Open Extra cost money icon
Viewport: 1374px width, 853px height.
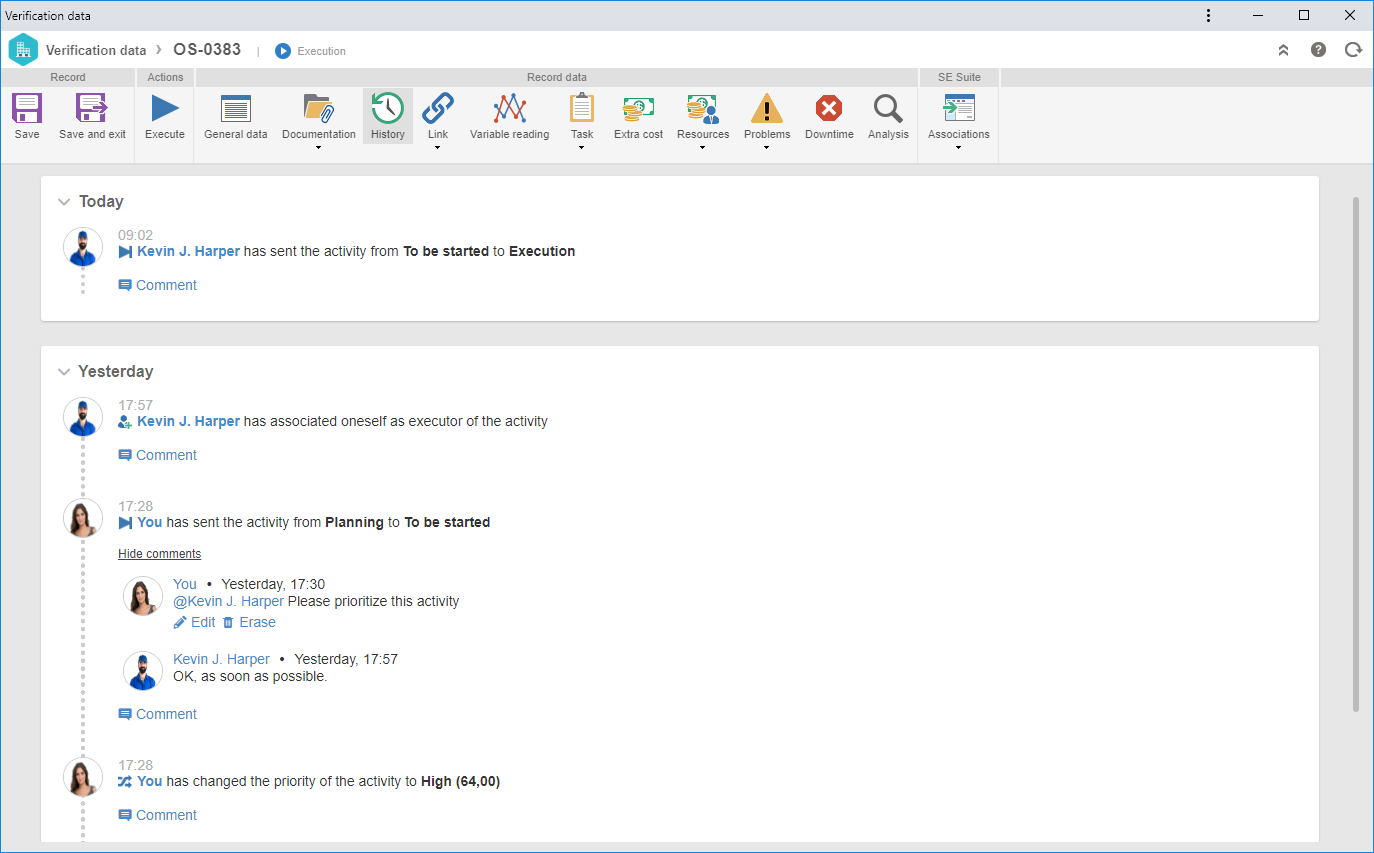click(x=638, y=108)
